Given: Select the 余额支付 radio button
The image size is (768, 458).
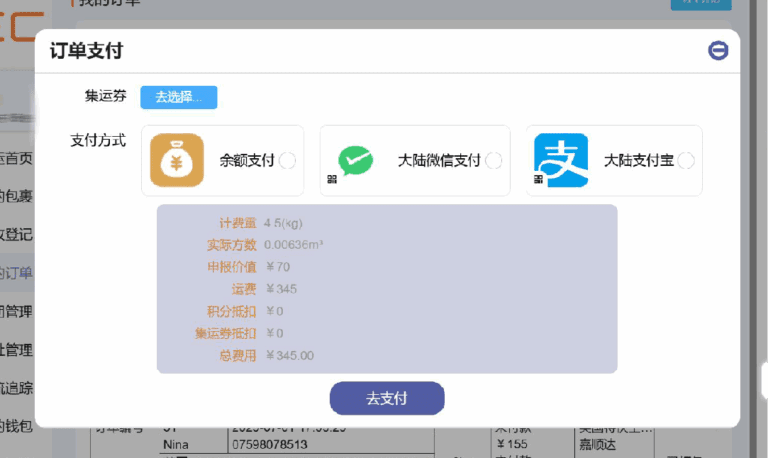Looking at the screenshot, I should click(x=288, y=160).
